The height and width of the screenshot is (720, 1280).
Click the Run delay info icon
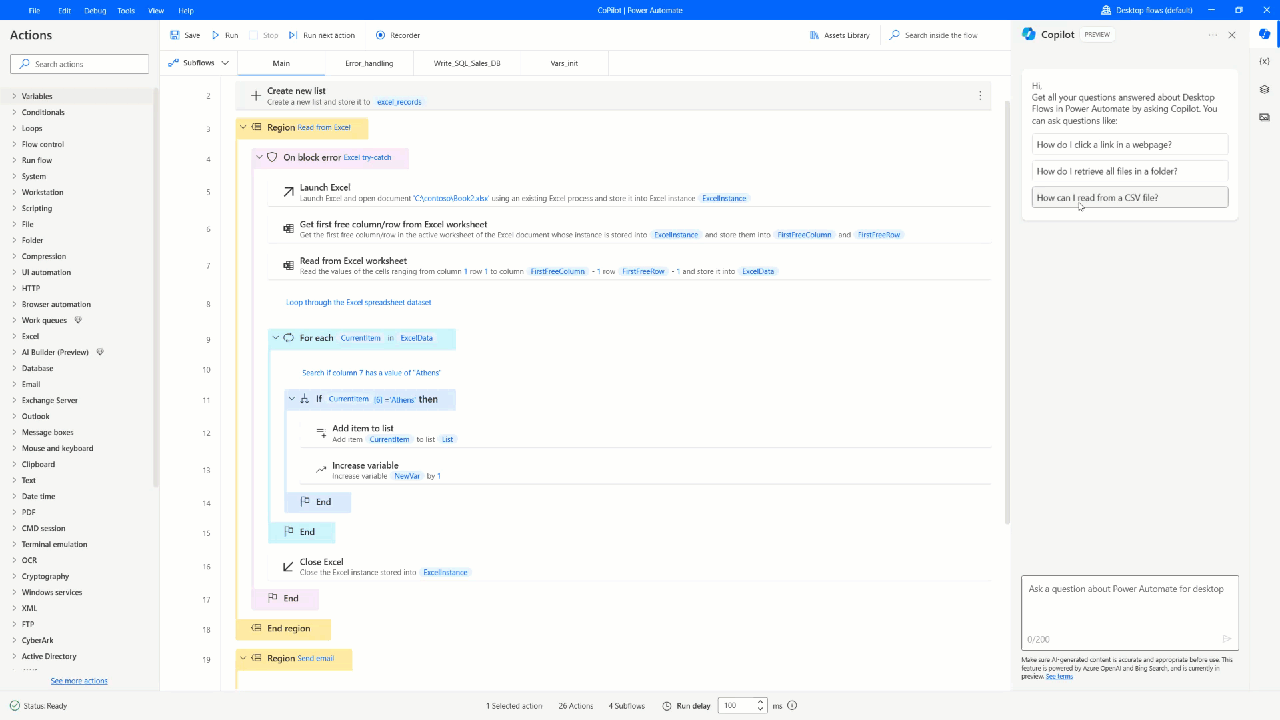(792, 705)
